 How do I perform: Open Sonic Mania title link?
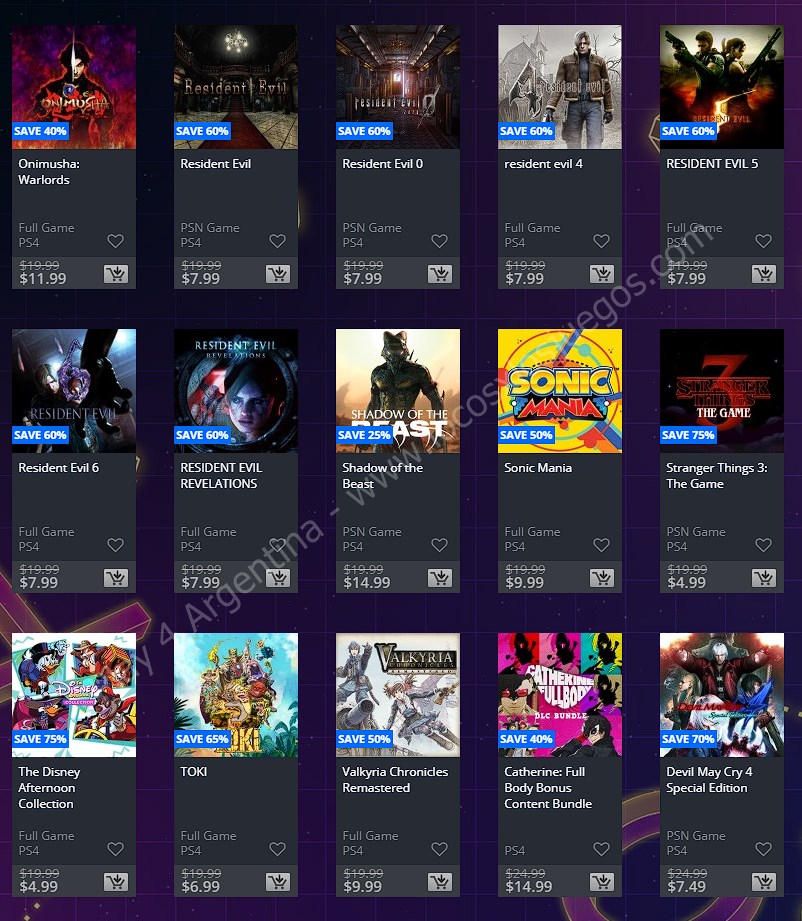tap(538, 468)
